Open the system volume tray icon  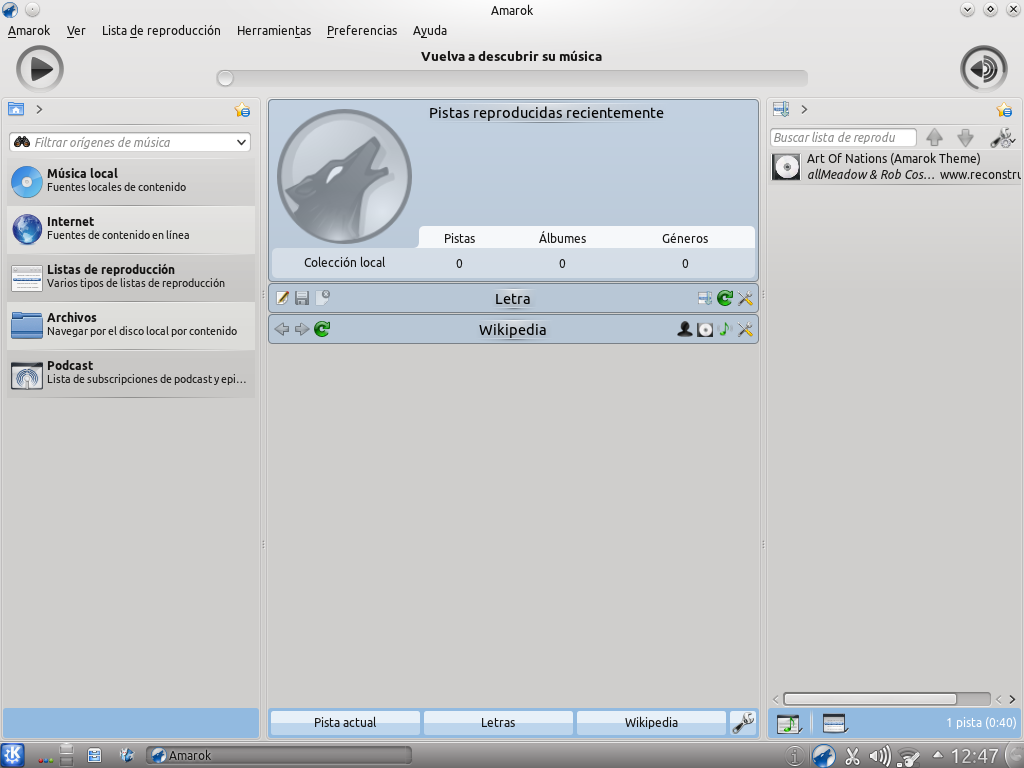coord(879,756)
